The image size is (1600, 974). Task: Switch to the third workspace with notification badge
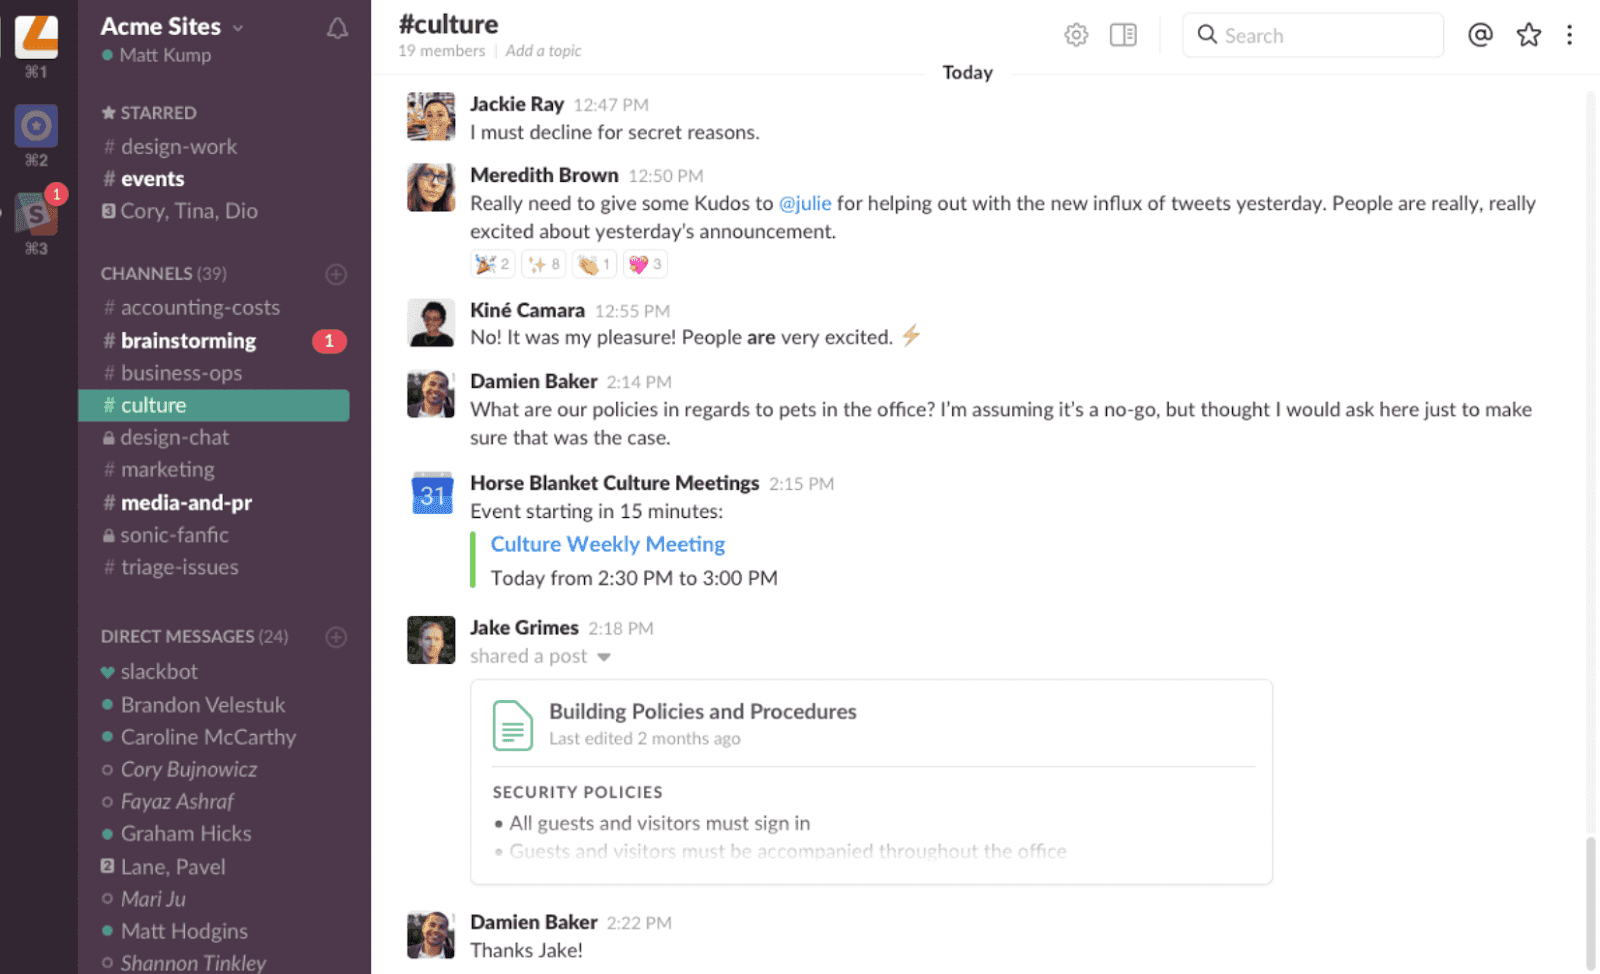coord(36,214)
